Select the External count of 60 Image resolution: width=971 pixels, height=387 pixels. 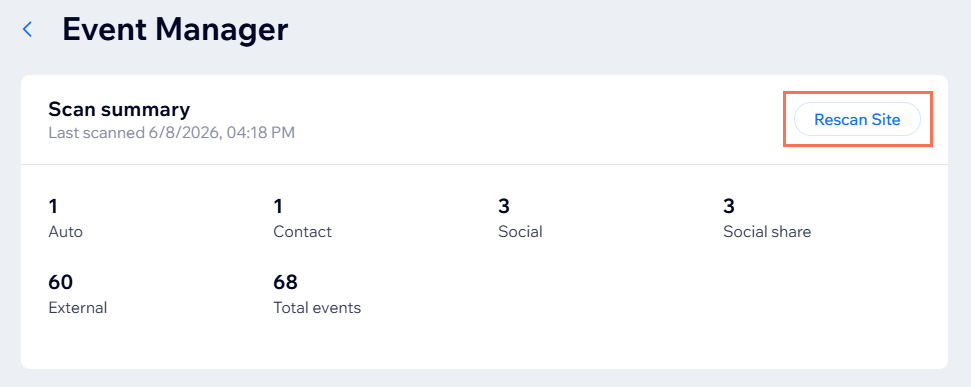(61, 282)
